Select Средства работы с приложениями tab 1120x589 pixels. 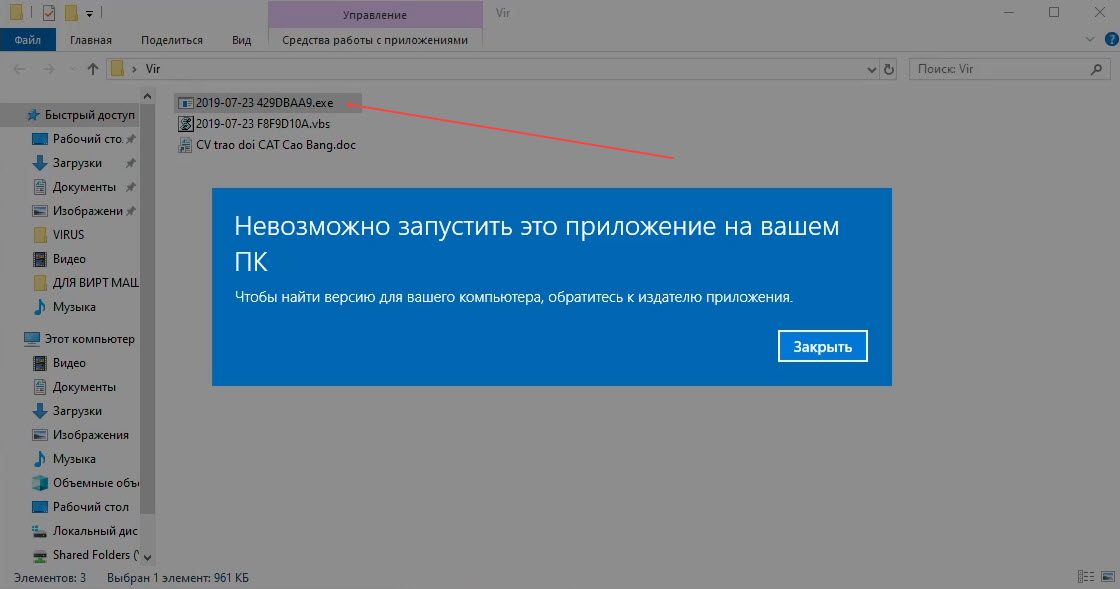(375, 40)
